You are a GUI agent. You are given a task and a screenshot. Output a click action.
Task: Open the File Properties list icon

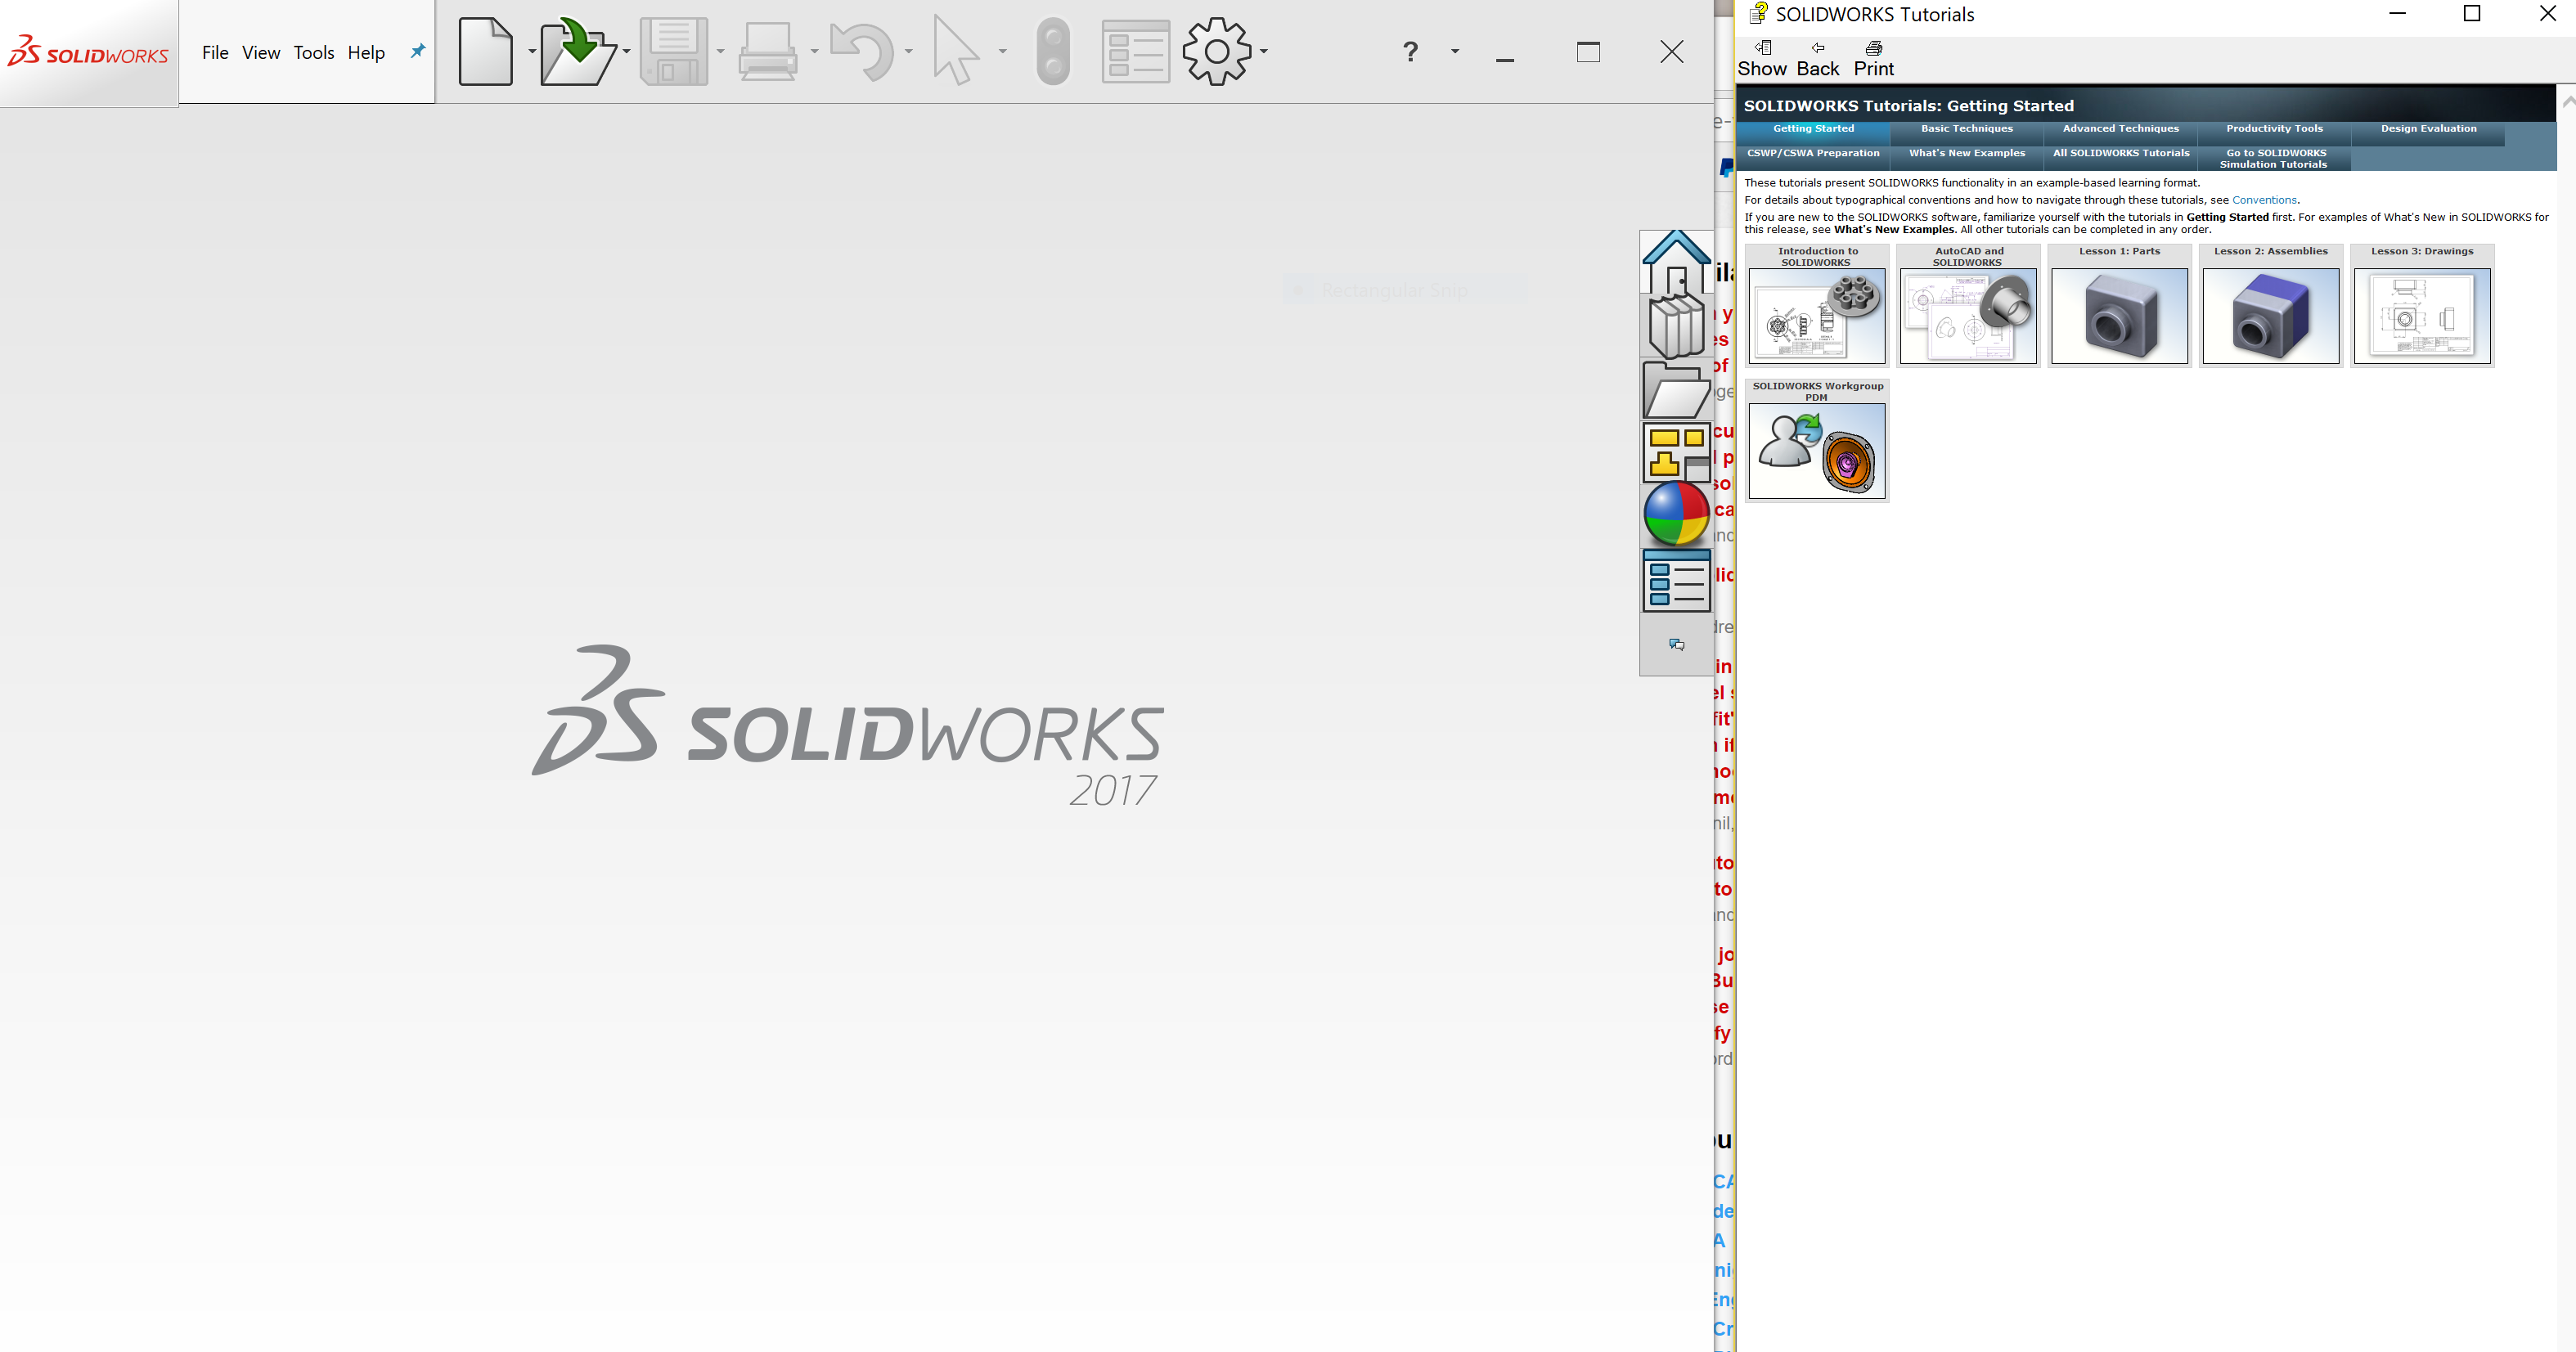[1135, 51]
